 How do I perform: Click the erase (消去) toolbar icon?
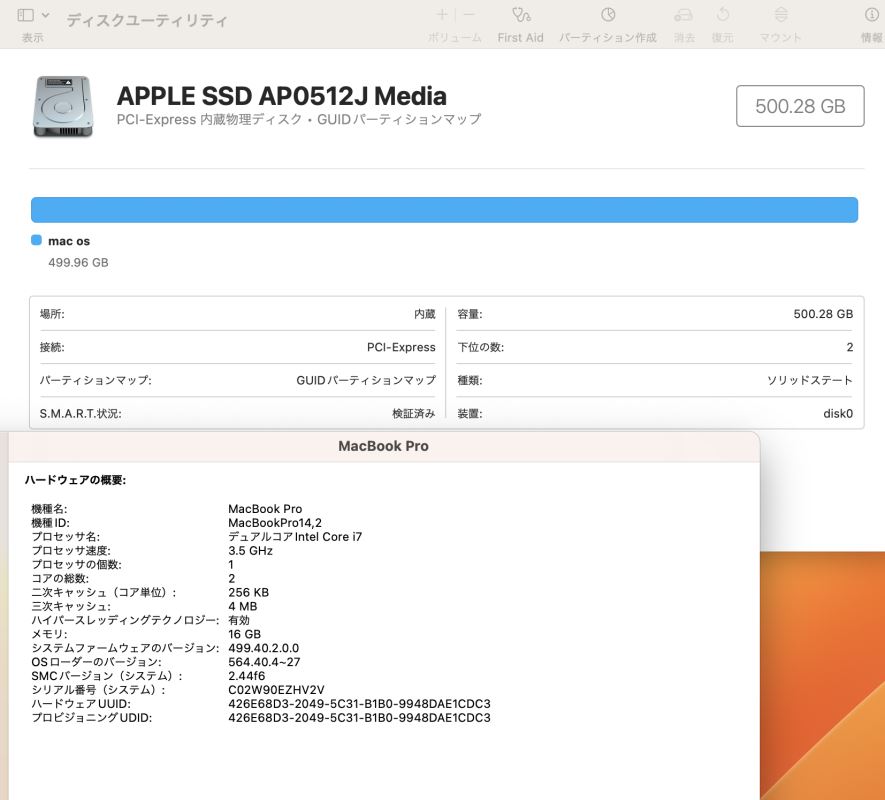pos(684,15)
